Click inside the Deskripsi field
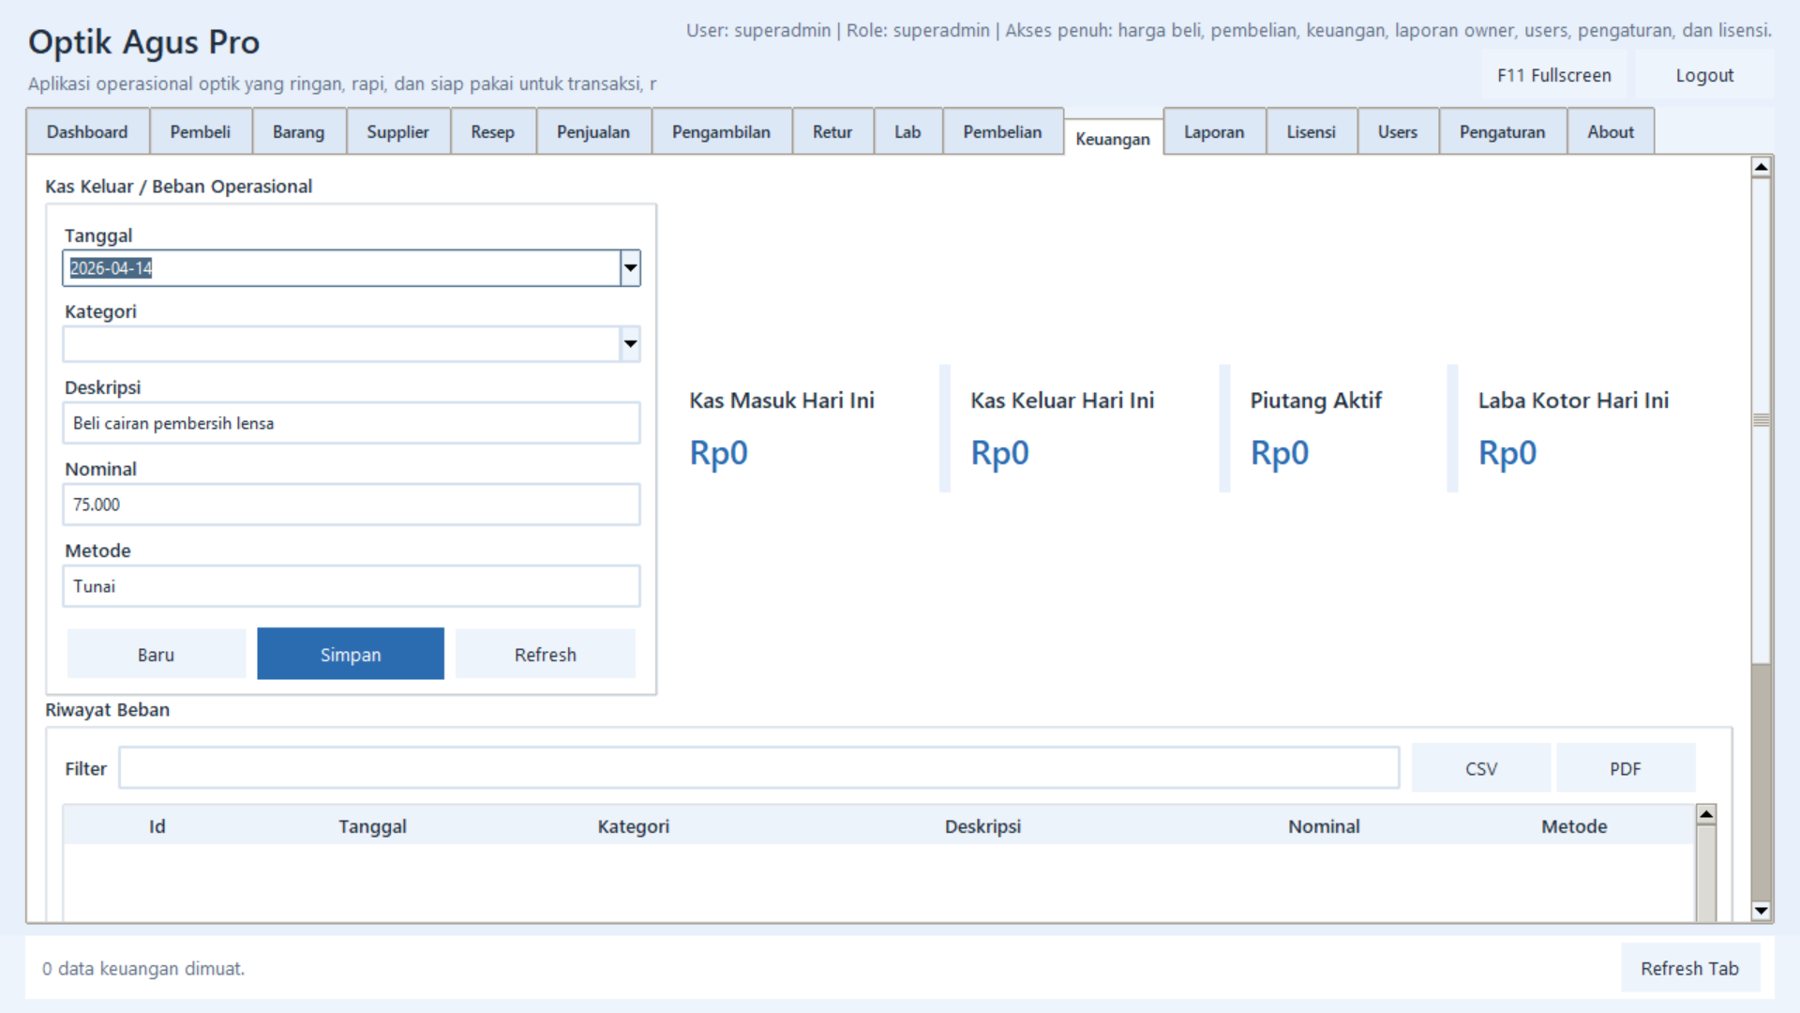 351,423
